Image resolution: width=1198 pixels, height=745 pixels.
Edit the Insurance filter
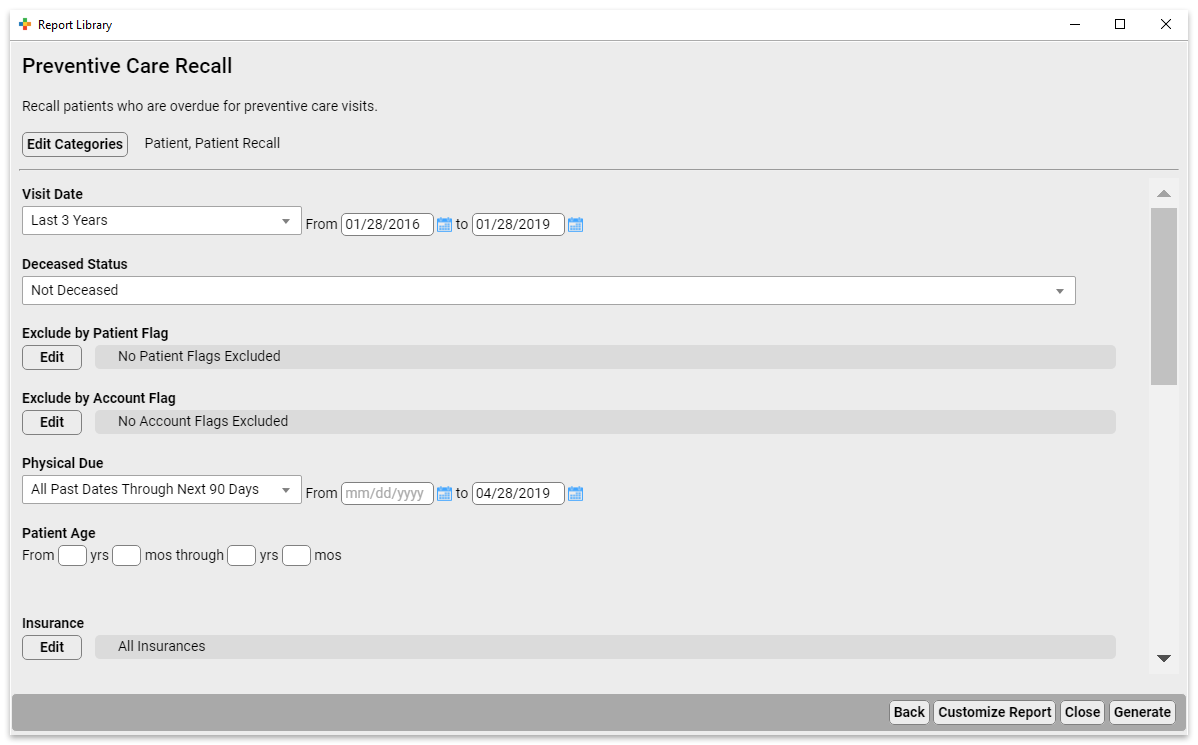click(52, 647)
